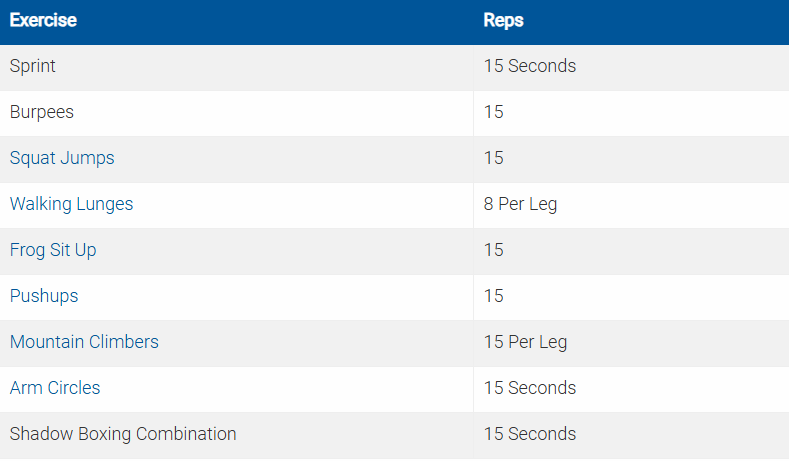
Task: Click the reps value in the Sprint row
Action: pos(529,66)
